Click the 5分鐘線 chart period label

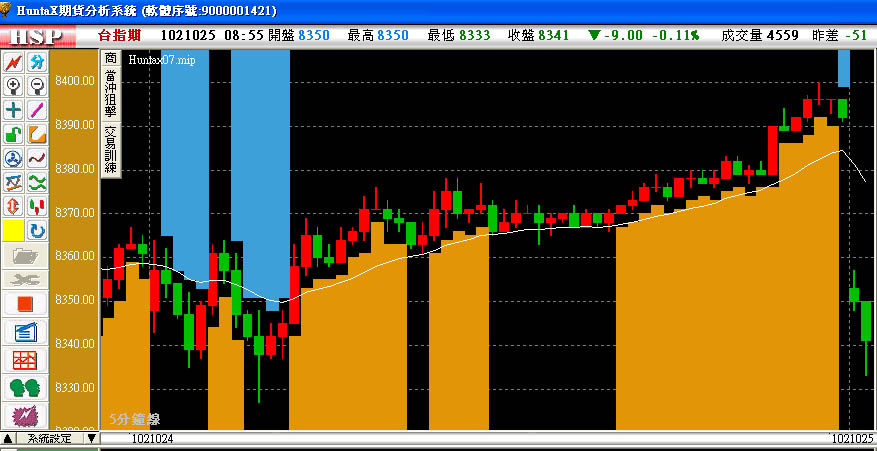tap(134, 419)
